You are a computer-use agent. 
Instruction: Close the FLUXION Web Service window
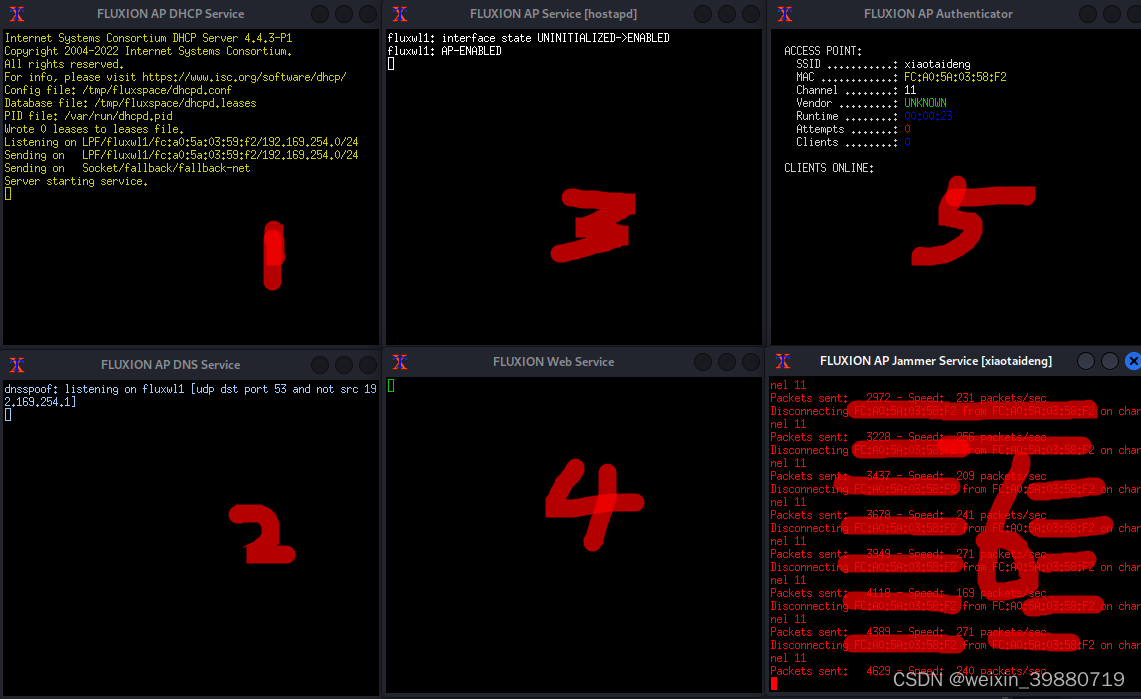tap(751, 362)
